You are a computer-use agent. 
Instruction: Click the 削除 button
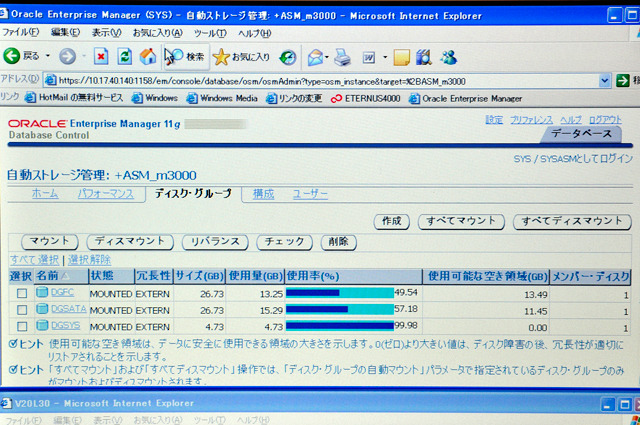coord(338,242)
